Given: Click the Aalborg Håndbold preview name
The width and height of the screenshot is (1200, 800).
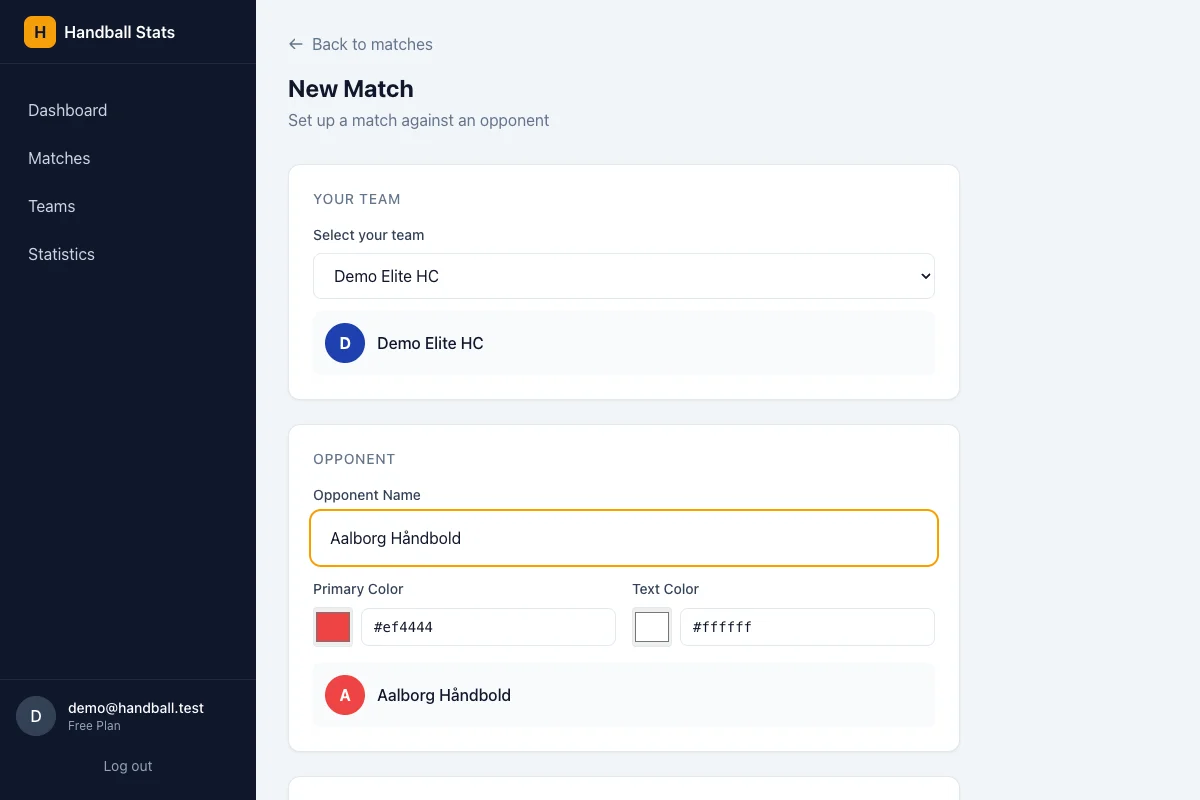Looking at the screenshot, I should [444, 695].
